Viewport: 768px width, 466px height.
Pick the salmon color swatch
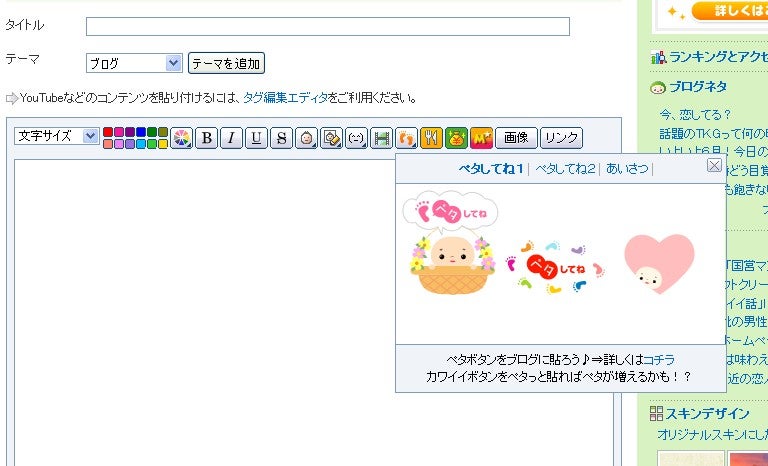108,144
